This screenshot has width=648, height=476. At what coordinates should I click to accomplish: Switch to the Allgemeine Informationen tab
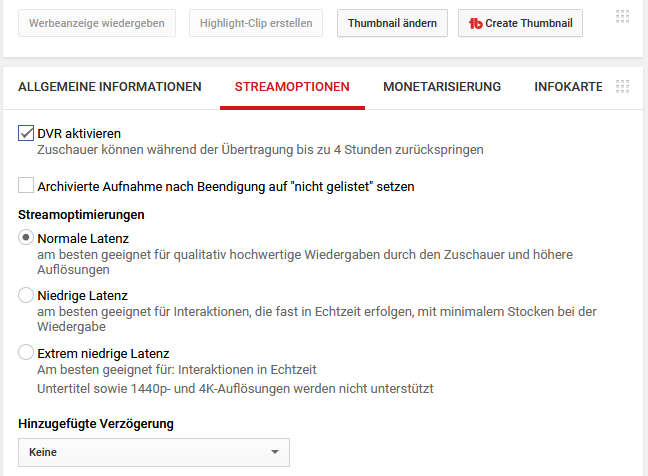tap(110, 87)
